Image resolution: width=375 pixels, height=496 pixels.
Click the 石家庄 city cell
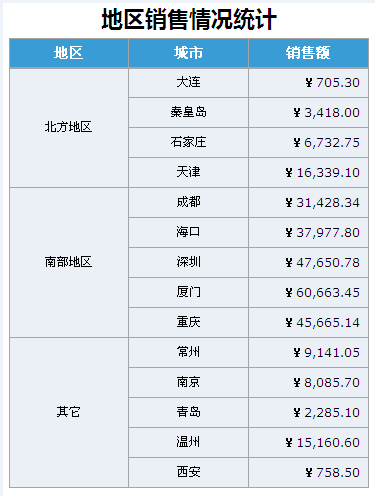coord(188,142)
